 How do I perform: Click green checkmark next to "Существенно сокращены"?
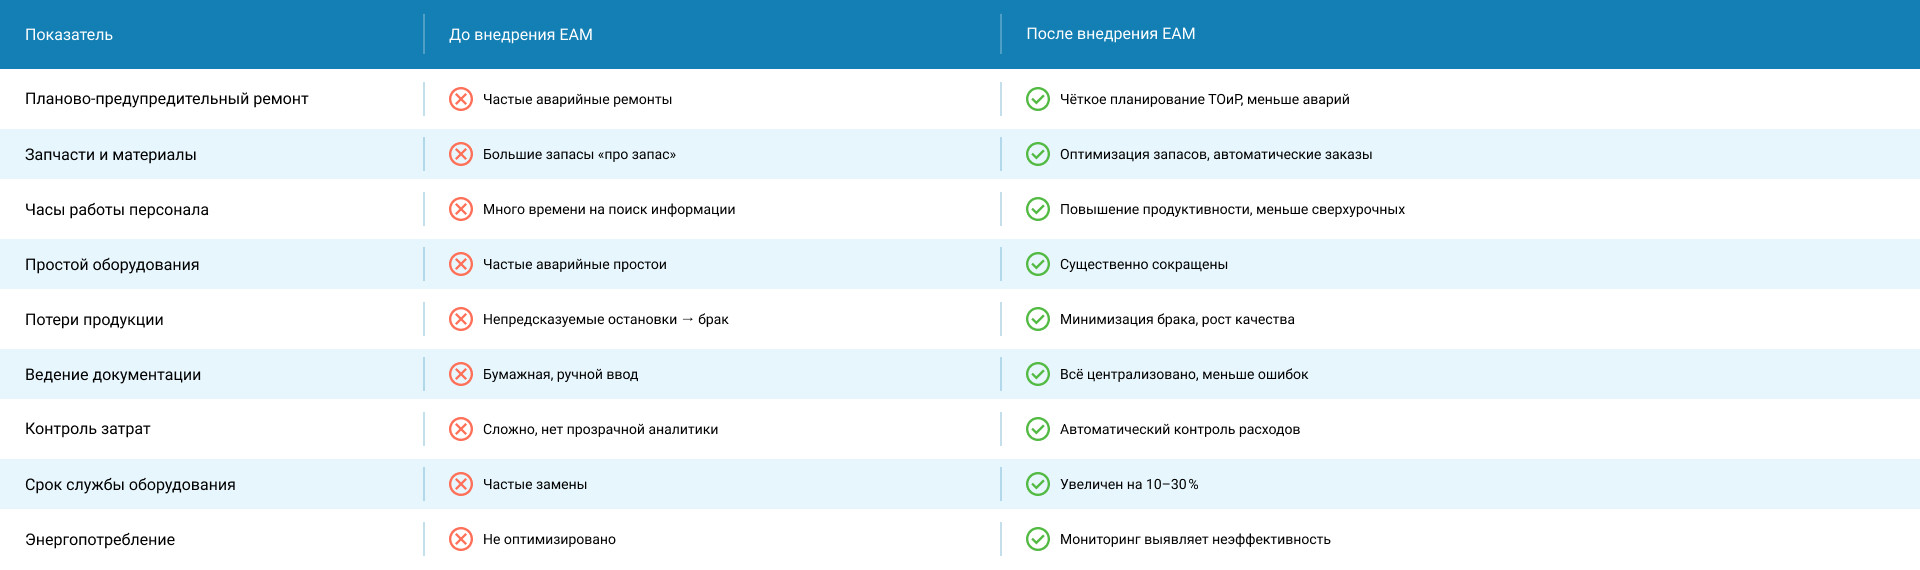(x=1038, y=264)
